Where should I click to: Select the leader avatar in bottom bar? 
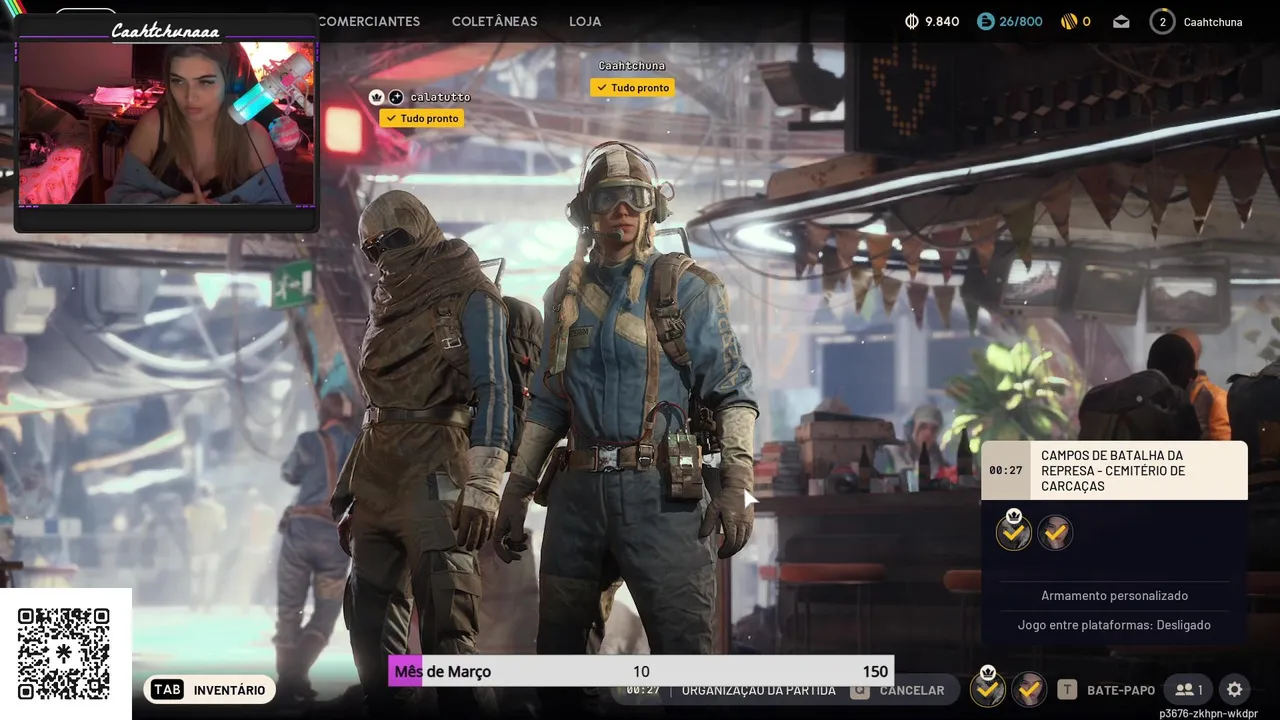(x=988, y=688)
